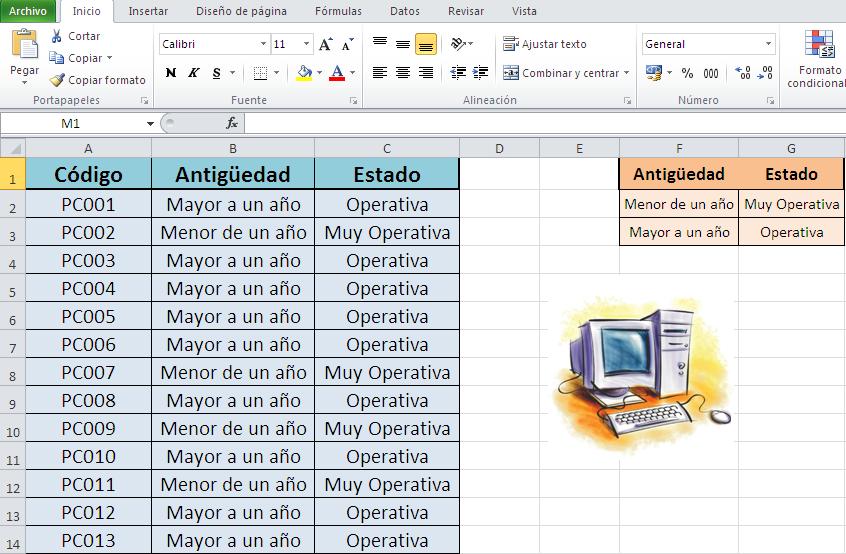Select Código header cell
Screen dimensions: 846x554
click(88, 174)
